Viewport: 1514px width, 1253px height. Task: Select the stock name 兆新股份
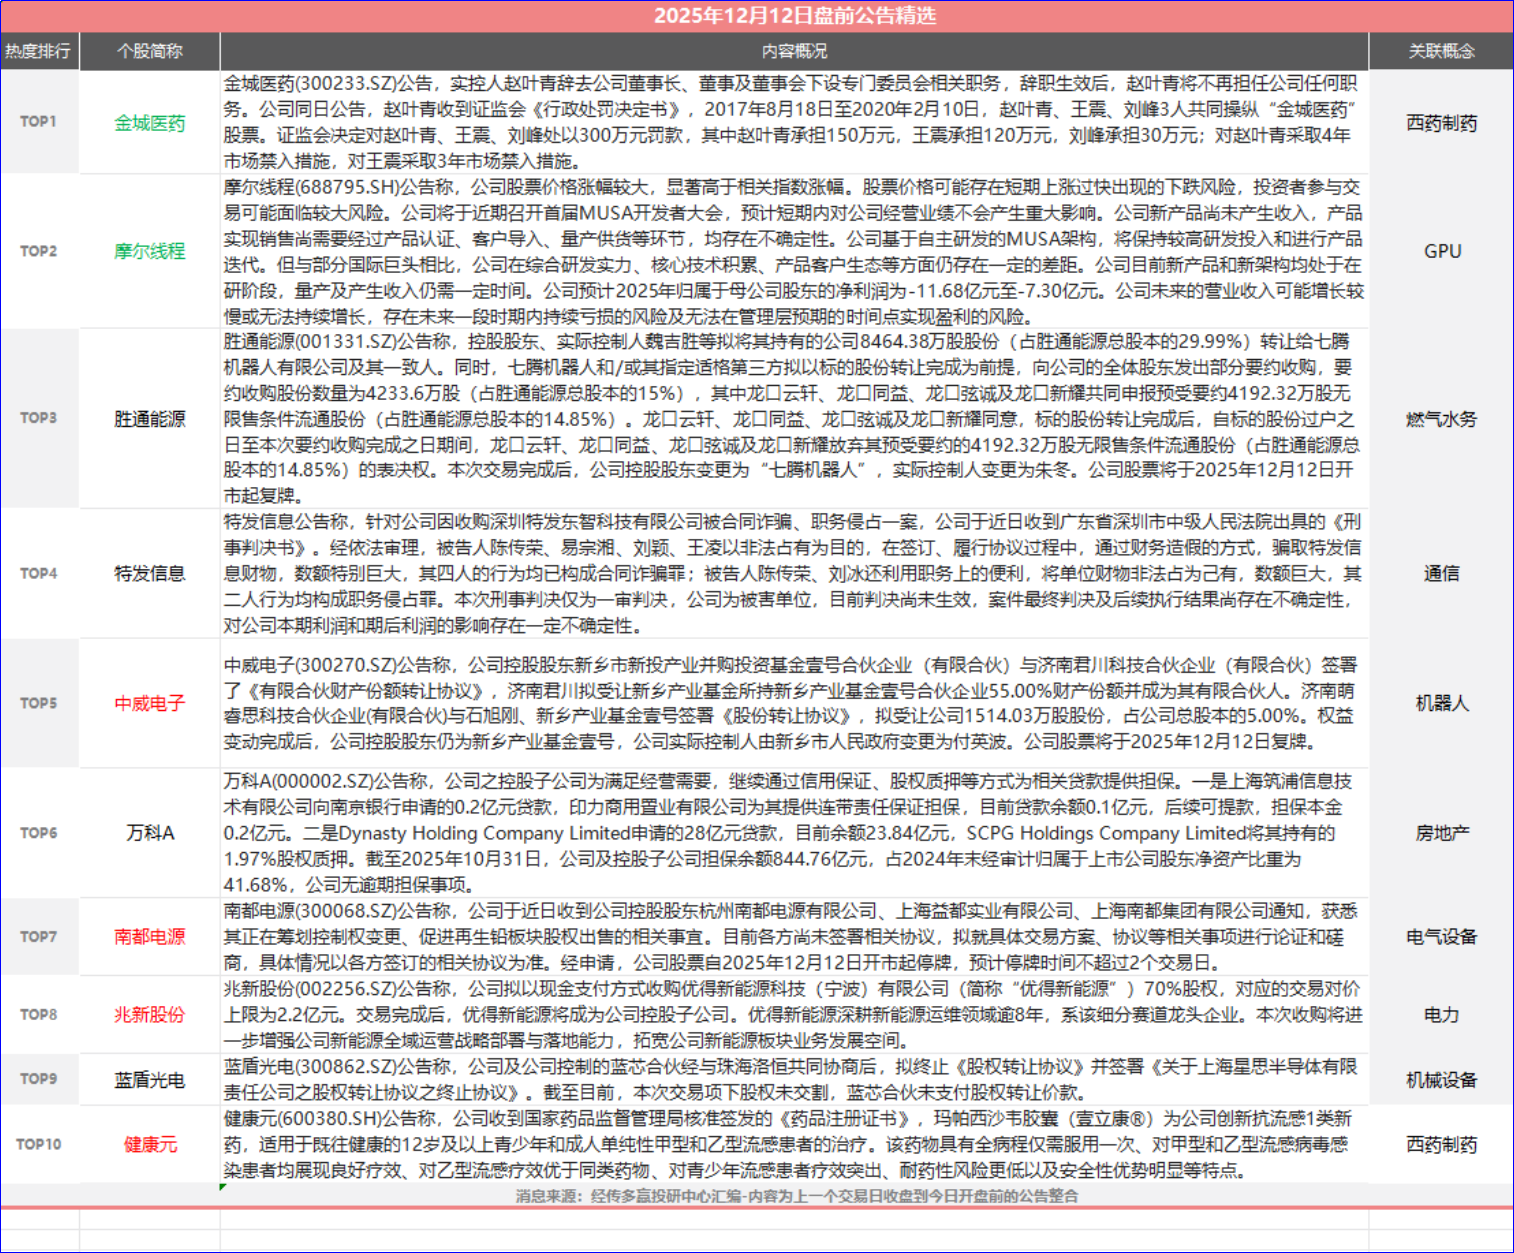150,1015
